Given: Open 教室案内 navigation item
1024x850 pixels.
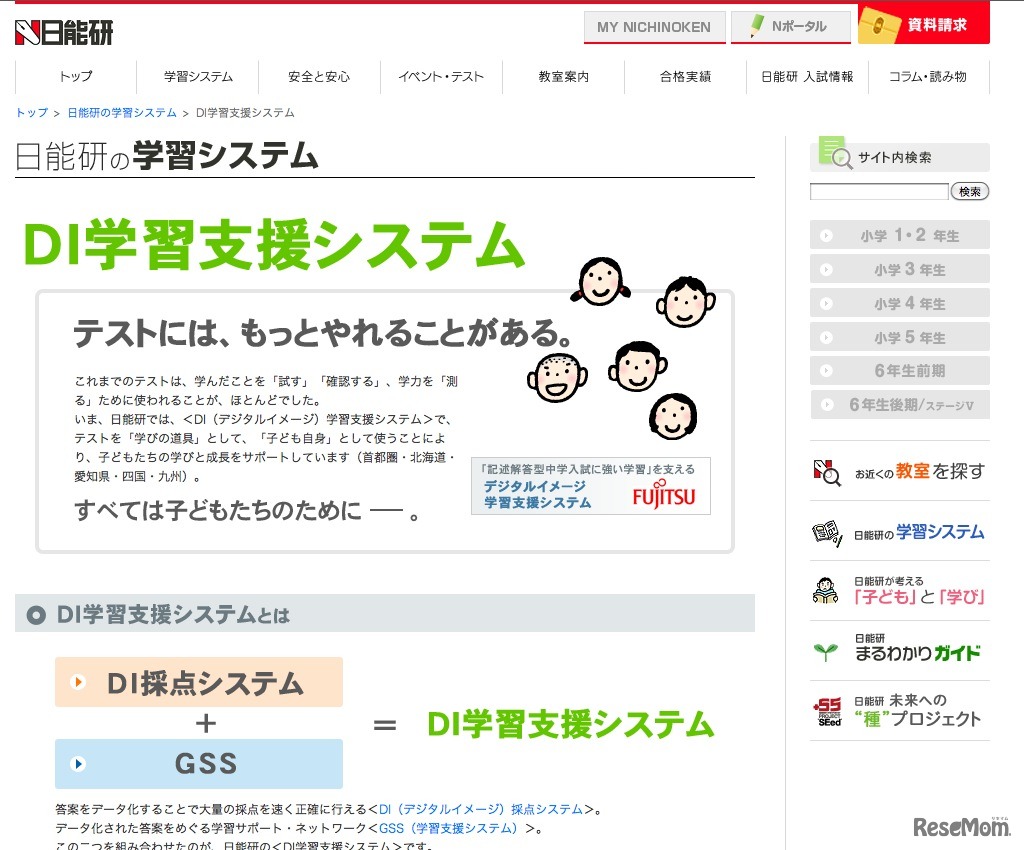Looking at the screenshot, I should point(564,76).
